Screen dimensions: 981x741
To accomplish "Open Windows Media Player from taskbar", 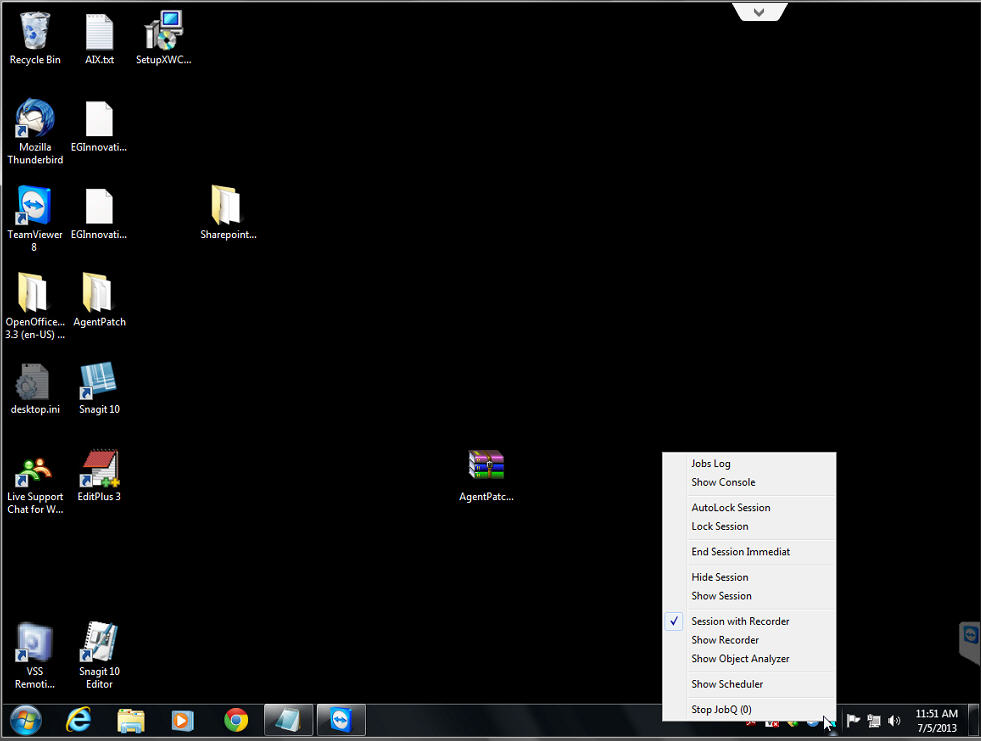I will pyautogui.click(x=183, y=720).
